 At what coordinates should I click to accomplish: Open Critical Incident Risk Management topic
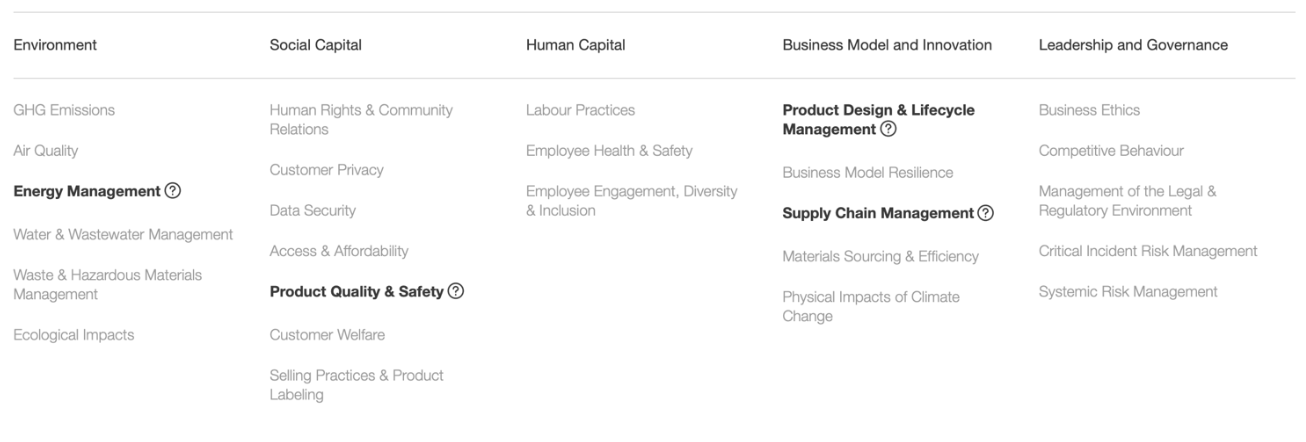click(1148, 250)
